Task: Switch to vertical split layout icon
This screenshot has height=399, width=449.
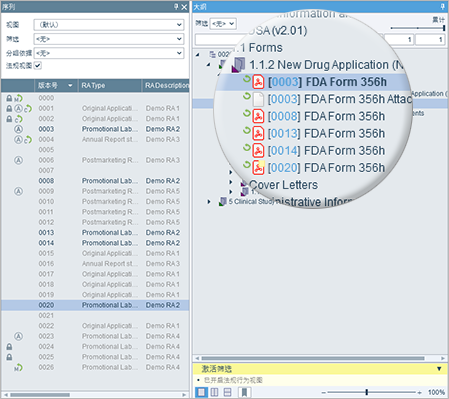Action: click(x=214, y=392)
